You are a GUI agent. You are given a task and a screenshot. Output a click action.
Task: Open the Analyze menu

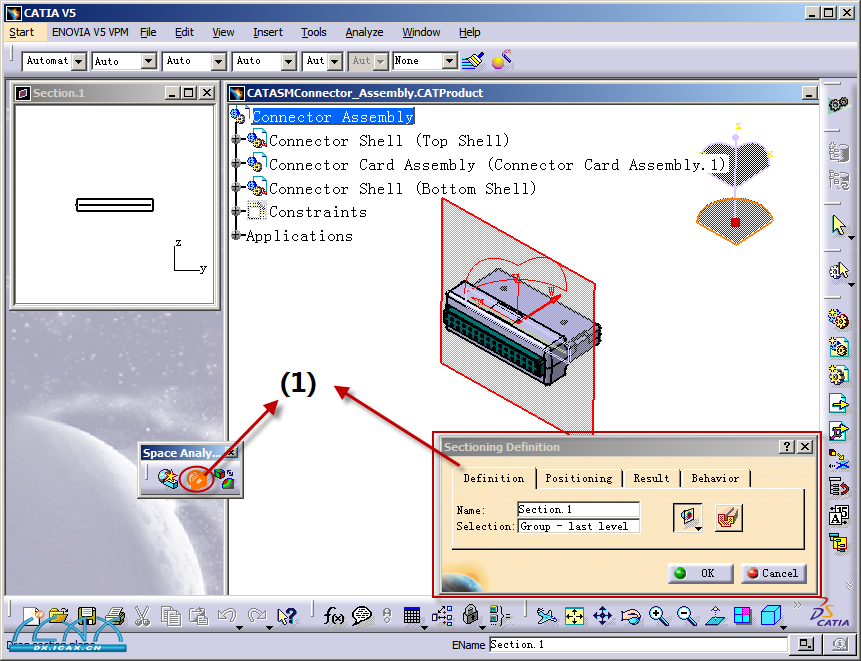(364, 32)
